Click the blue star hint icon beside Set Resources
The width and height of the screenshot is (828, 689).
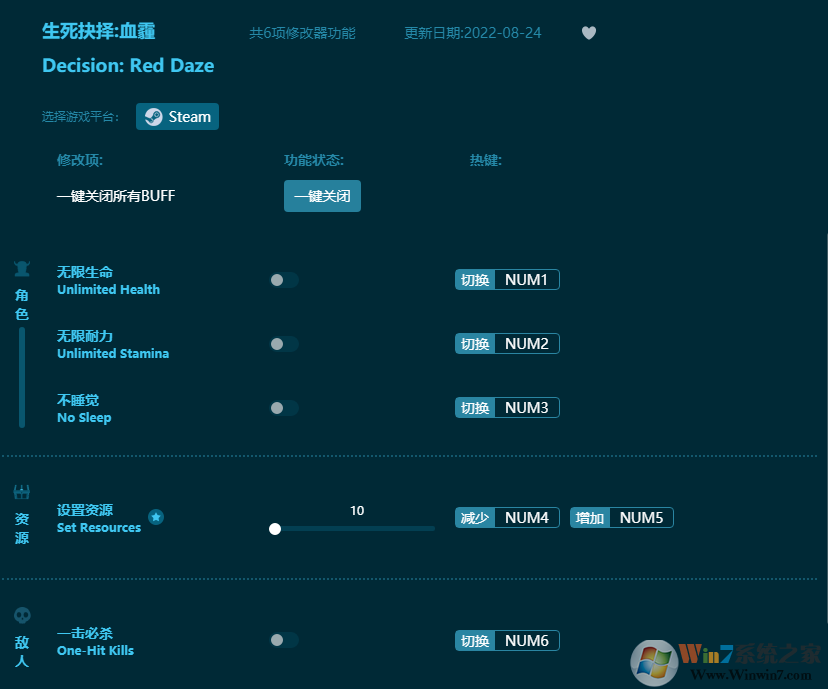(156, 518)
